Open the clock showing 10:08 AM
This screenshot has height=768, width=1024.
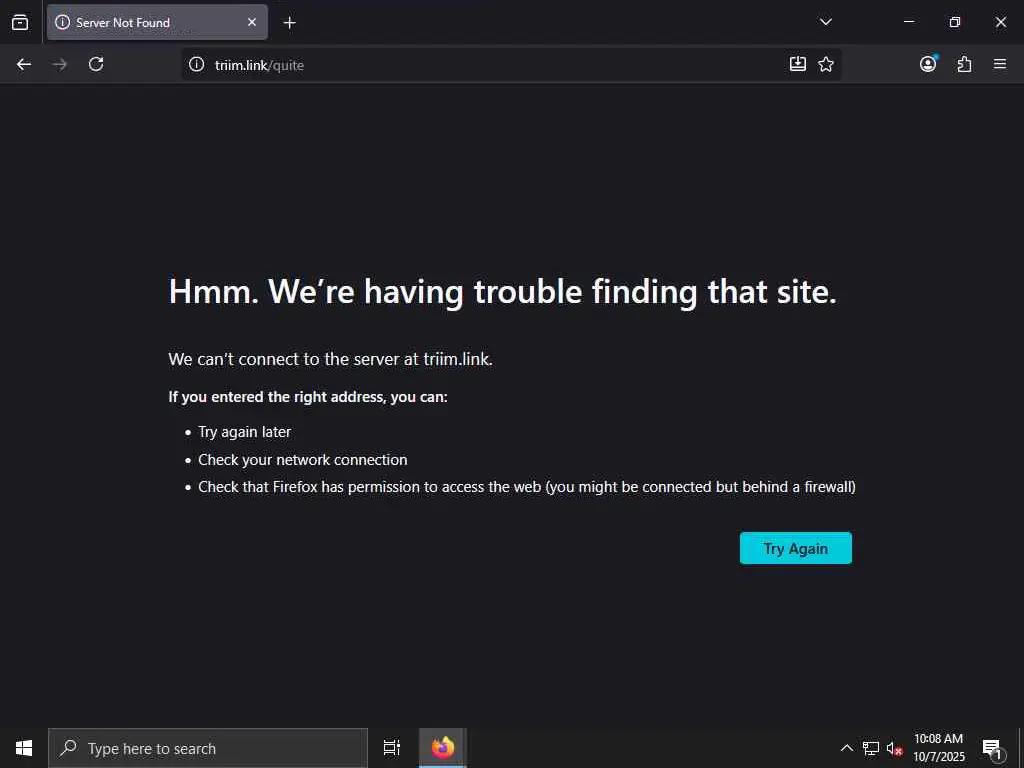click(x=938, y=748)
